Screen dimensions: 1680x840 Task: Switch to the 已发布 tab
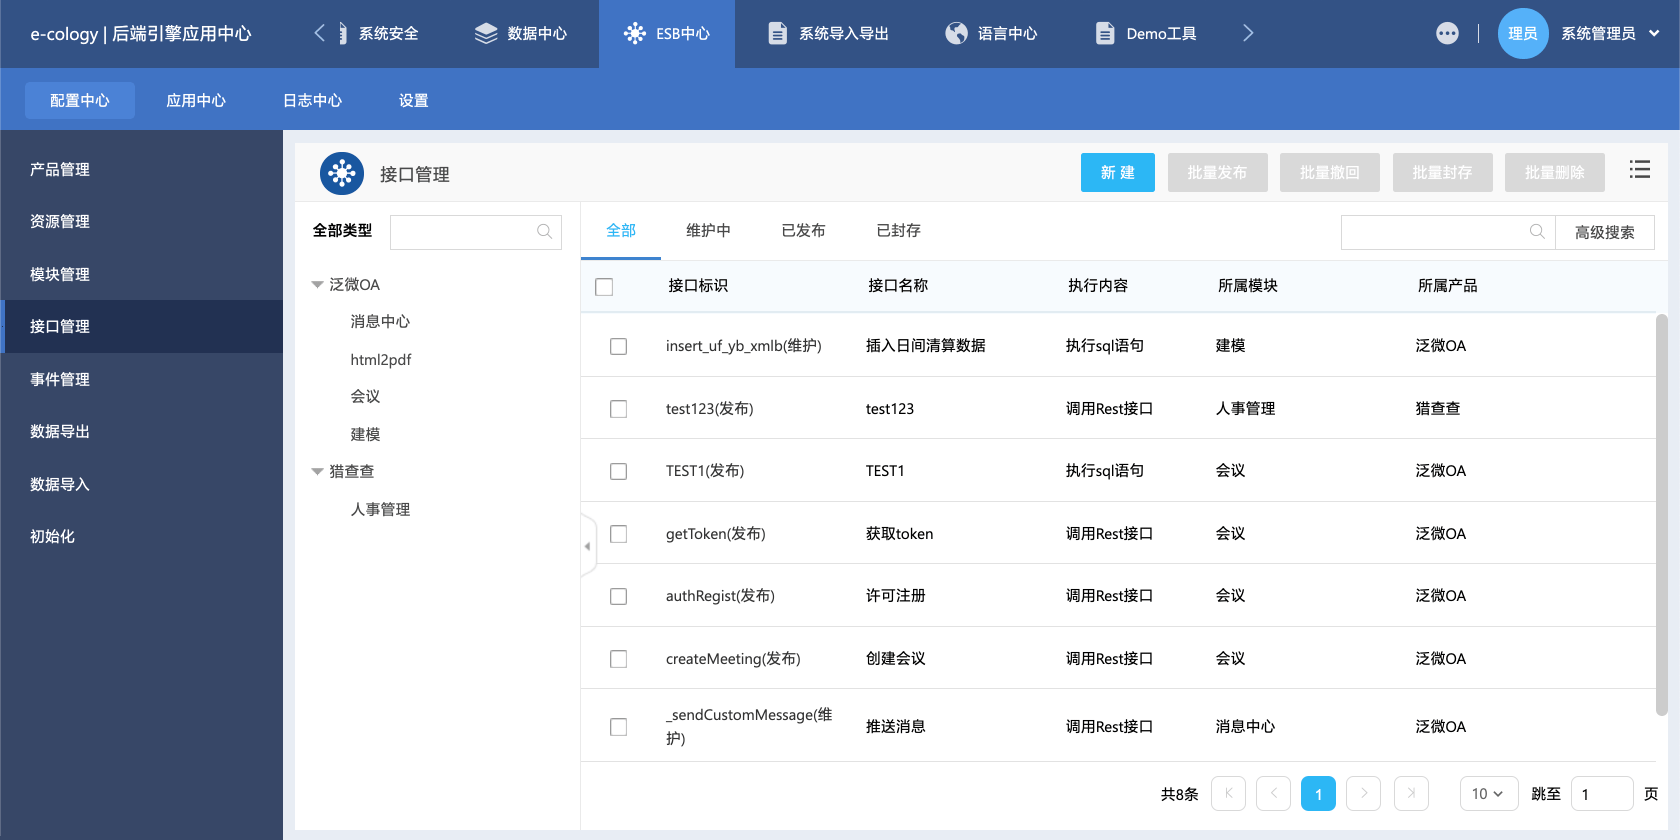click(803, 231)
